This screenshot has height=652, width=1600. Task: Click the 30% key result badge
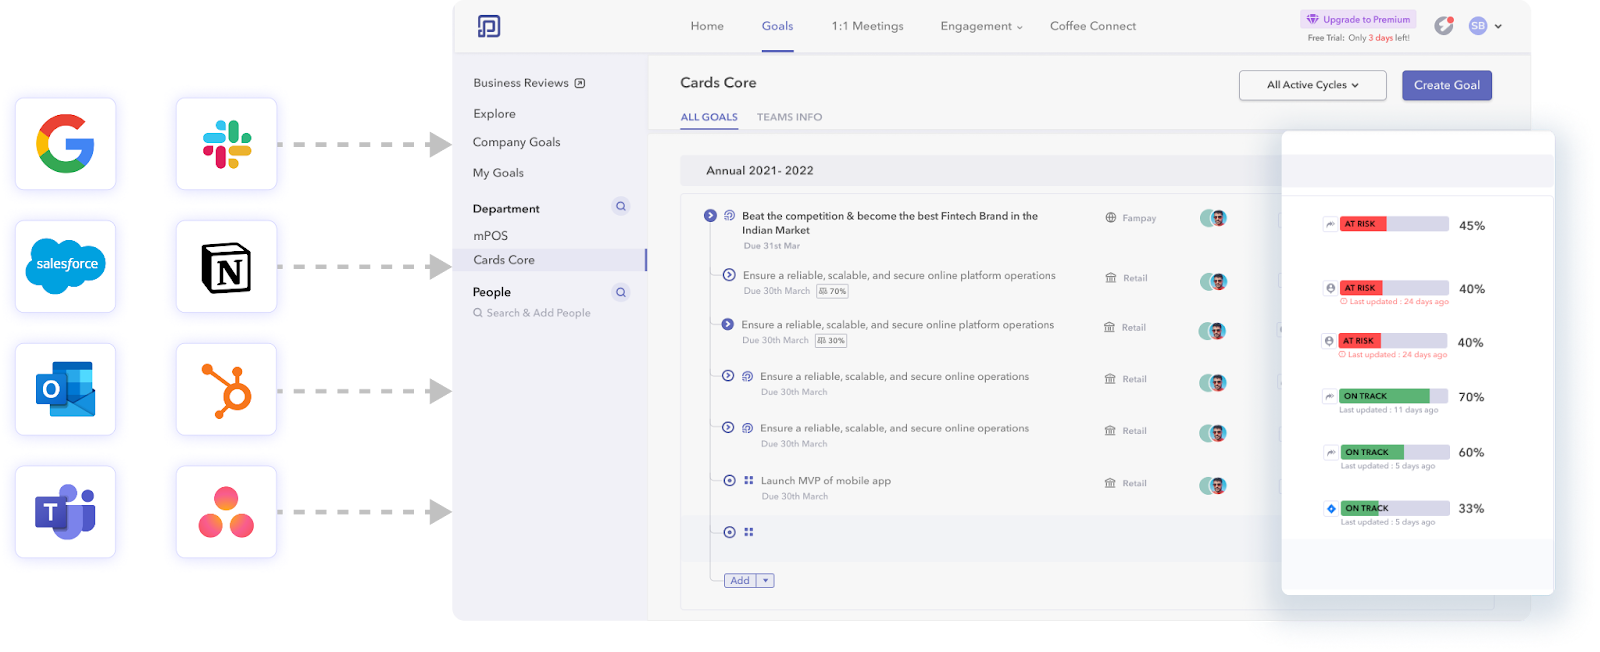pos(831,341)
